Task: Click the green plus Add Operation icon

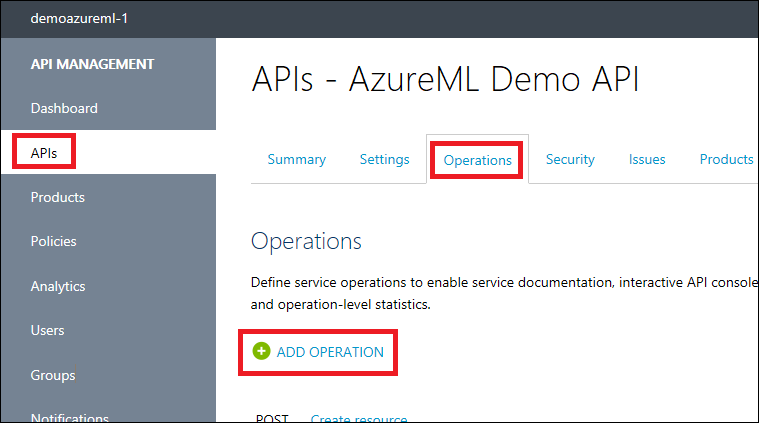Action: 261,351
